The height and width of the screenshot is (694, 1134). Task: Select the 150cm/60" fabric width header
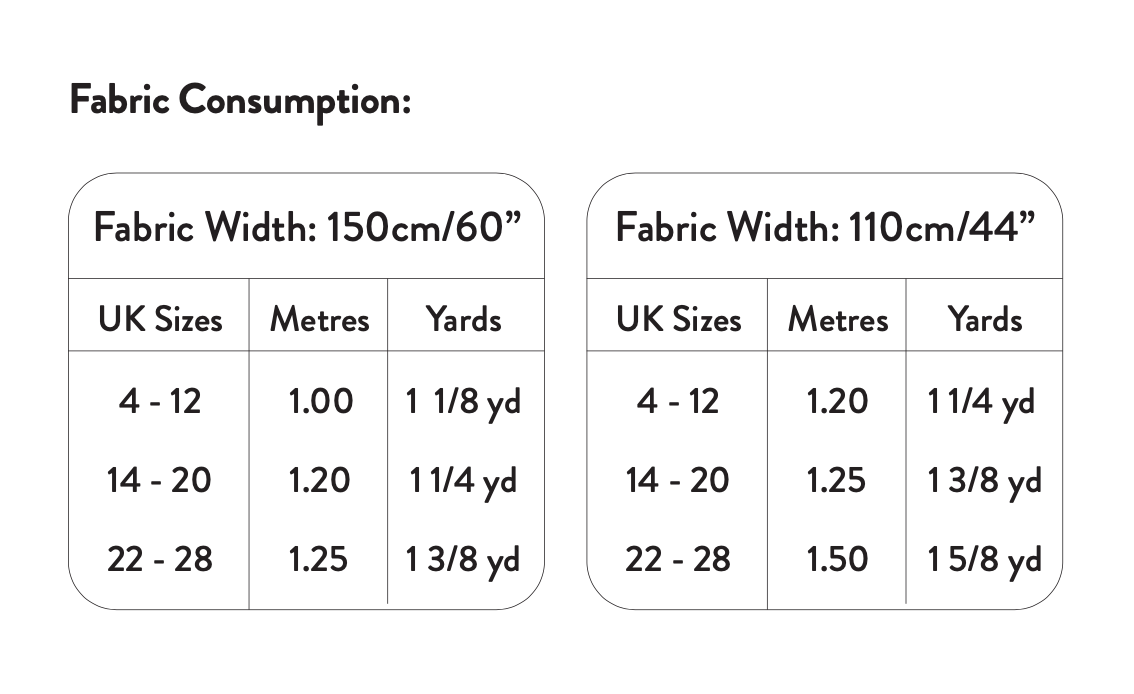308,228
